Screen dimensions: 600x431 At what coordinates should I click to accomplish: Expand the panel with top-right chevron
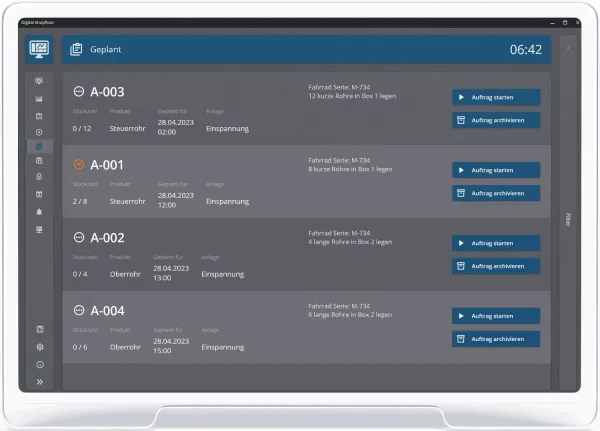tap(568, 48)
